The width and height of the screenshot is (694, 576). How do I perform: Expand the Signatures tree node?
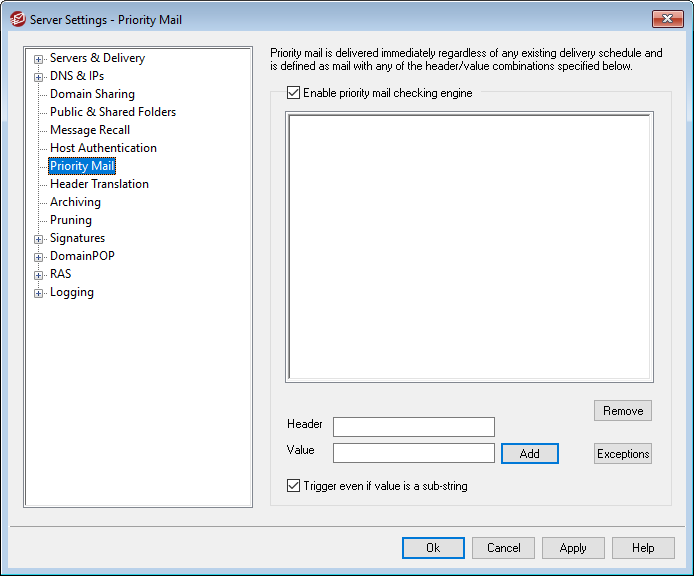tap(39, 239)
